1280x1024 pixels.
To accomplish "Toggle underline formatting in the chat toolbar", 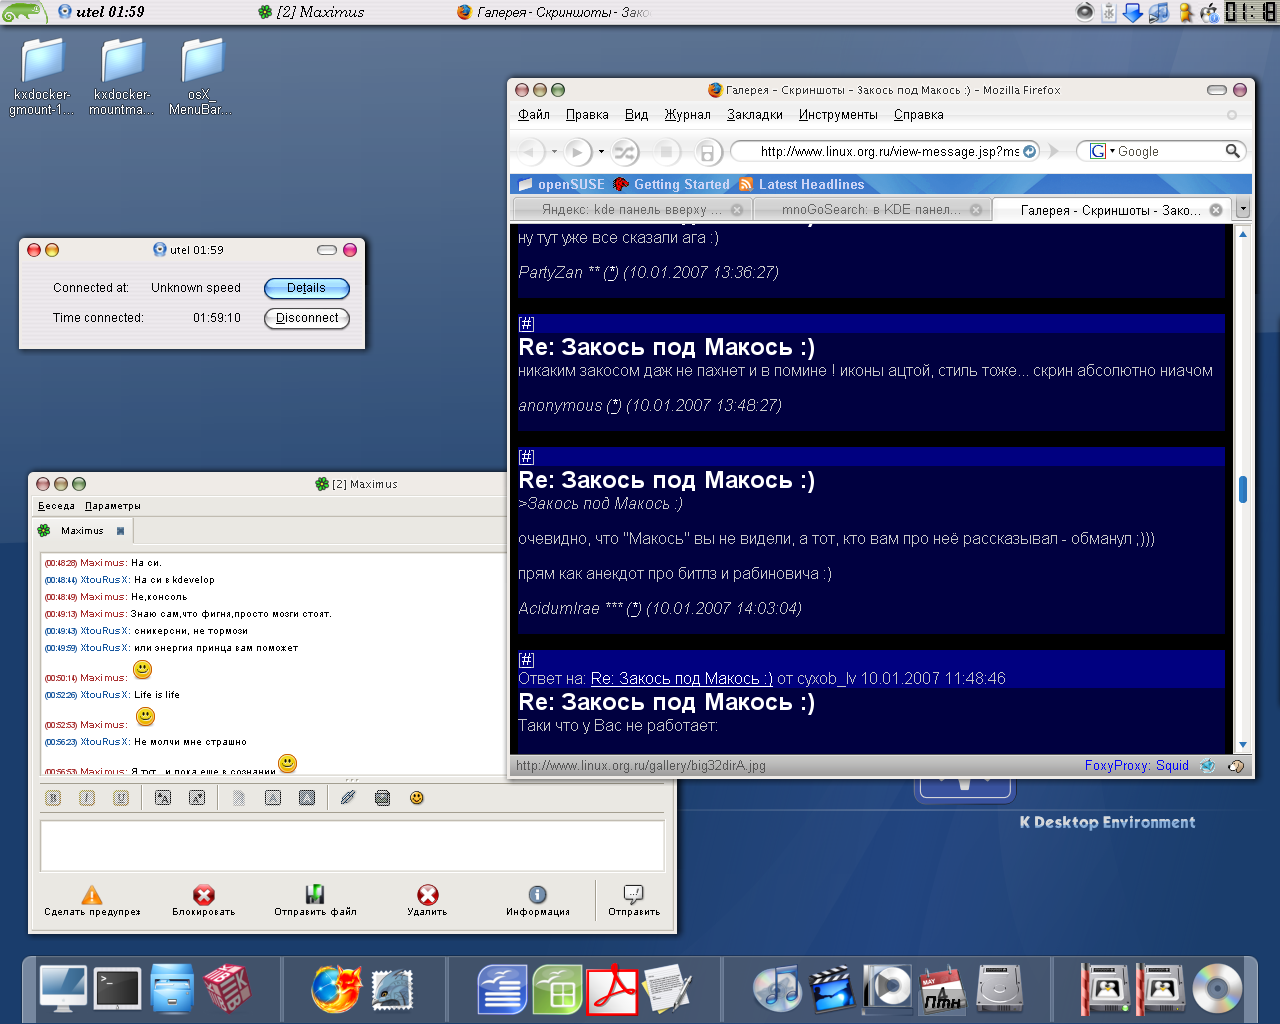I will [121, 798].
